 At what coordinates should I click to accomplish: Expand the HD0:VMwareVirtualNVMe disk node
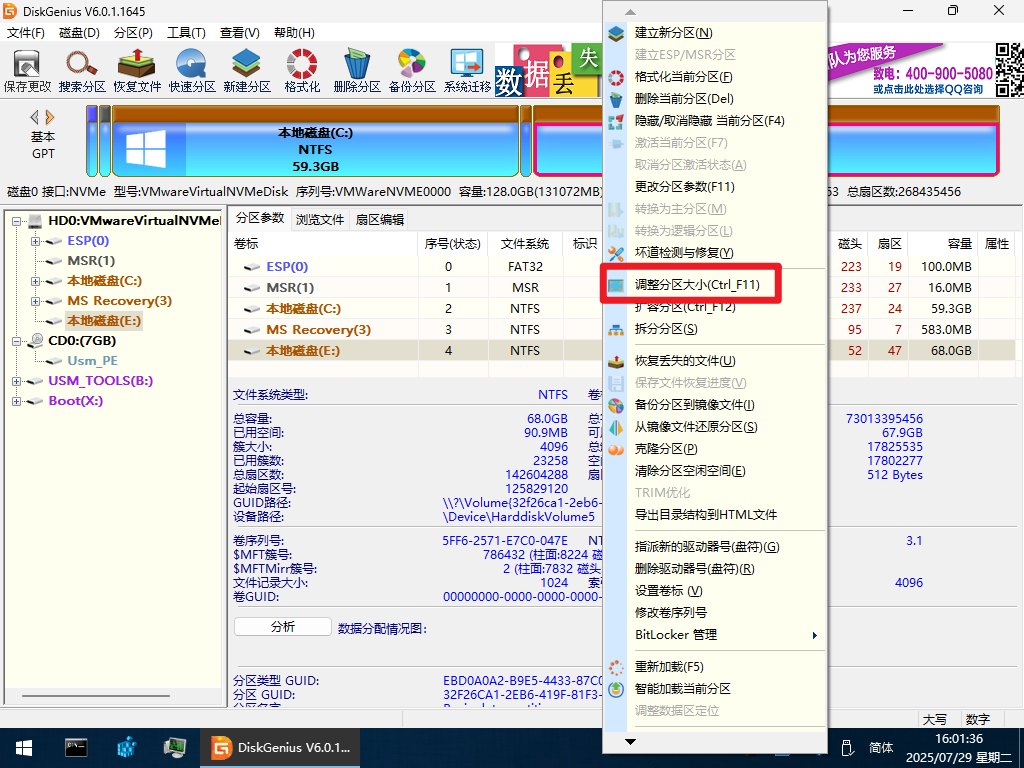pos(16,221)
